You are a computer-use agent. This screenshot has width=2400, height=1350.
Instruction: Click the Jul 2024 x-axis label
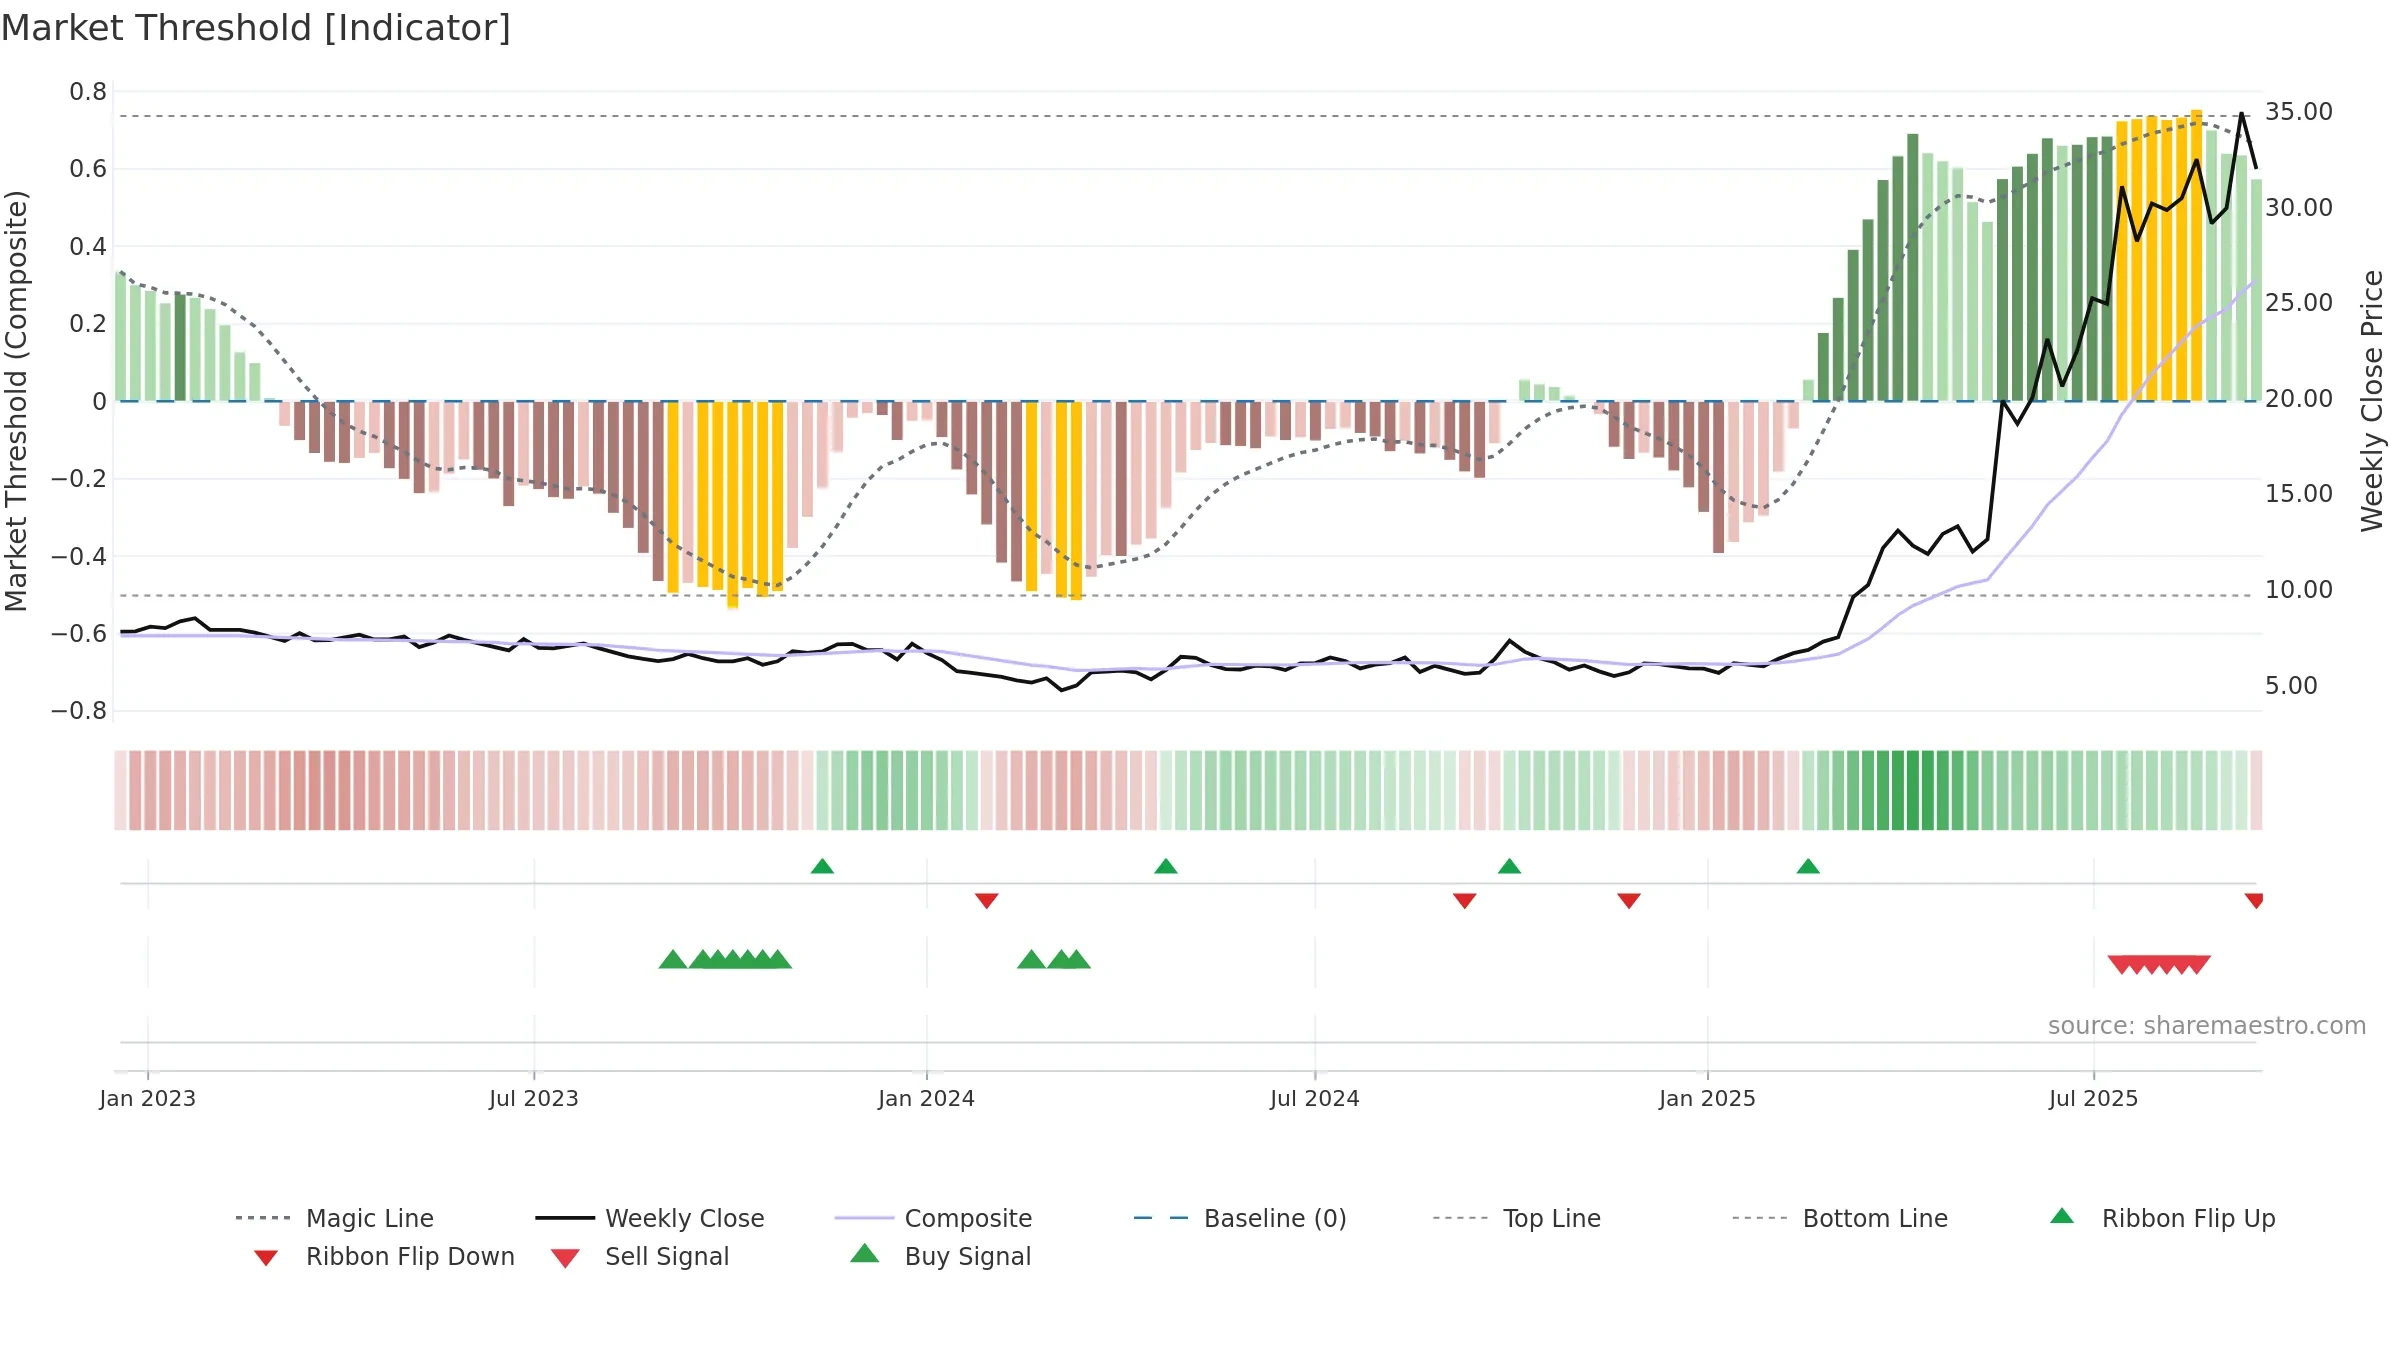click(1315, 1099)
